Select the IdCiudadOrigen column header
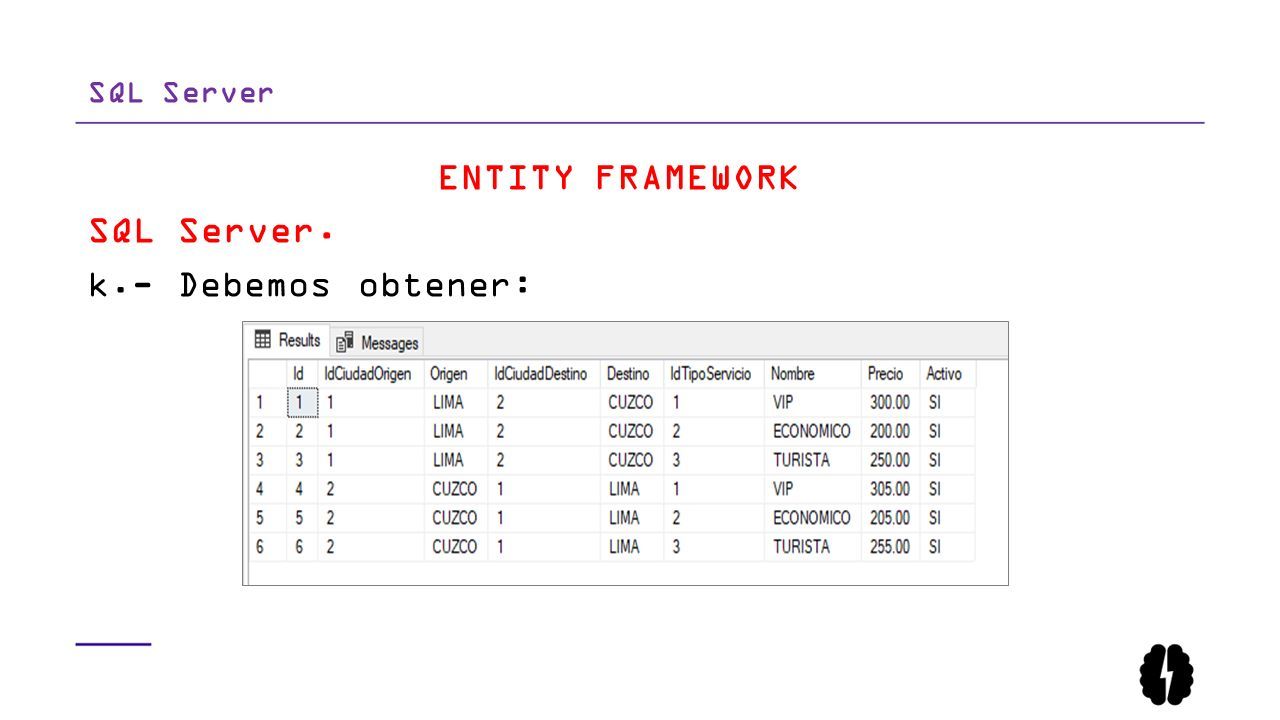The image size is (1280, 720). (x=370, y=374)
